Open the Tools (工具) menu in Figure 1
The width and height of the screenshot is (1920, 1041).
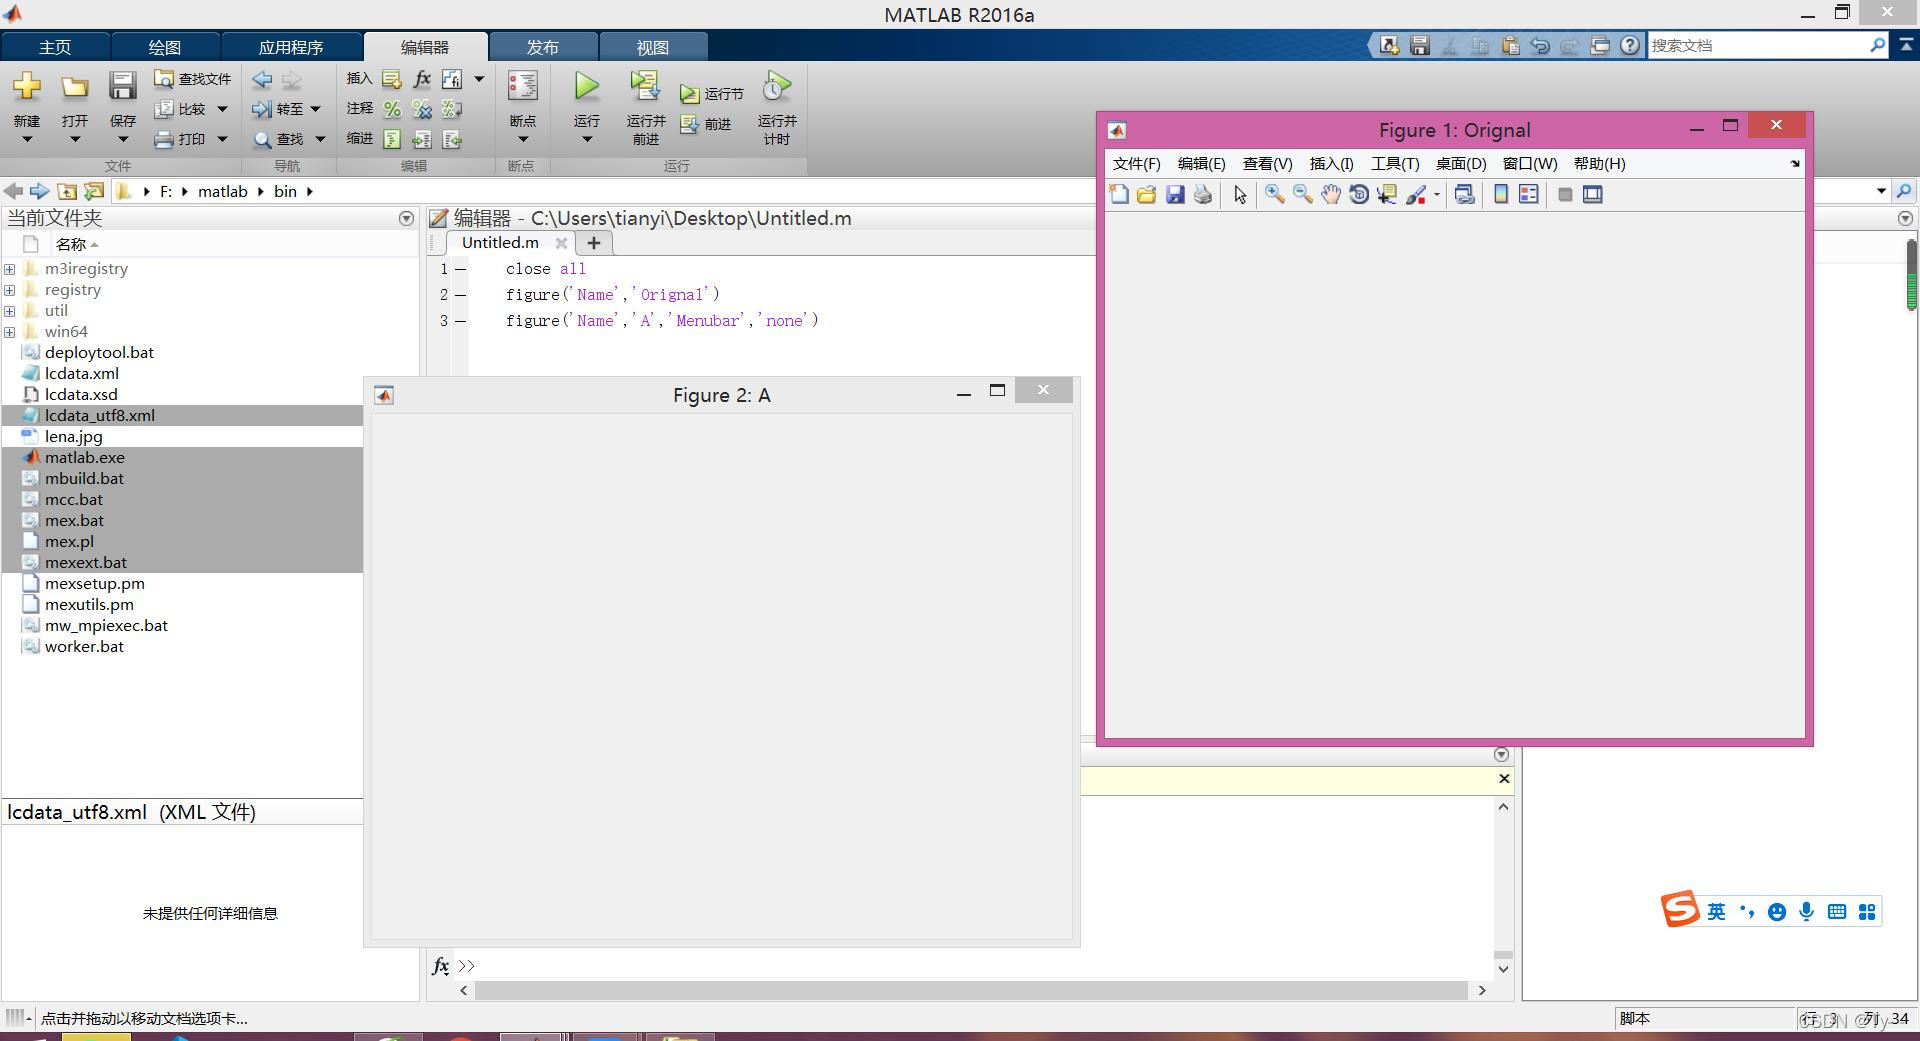[1395, 164]
